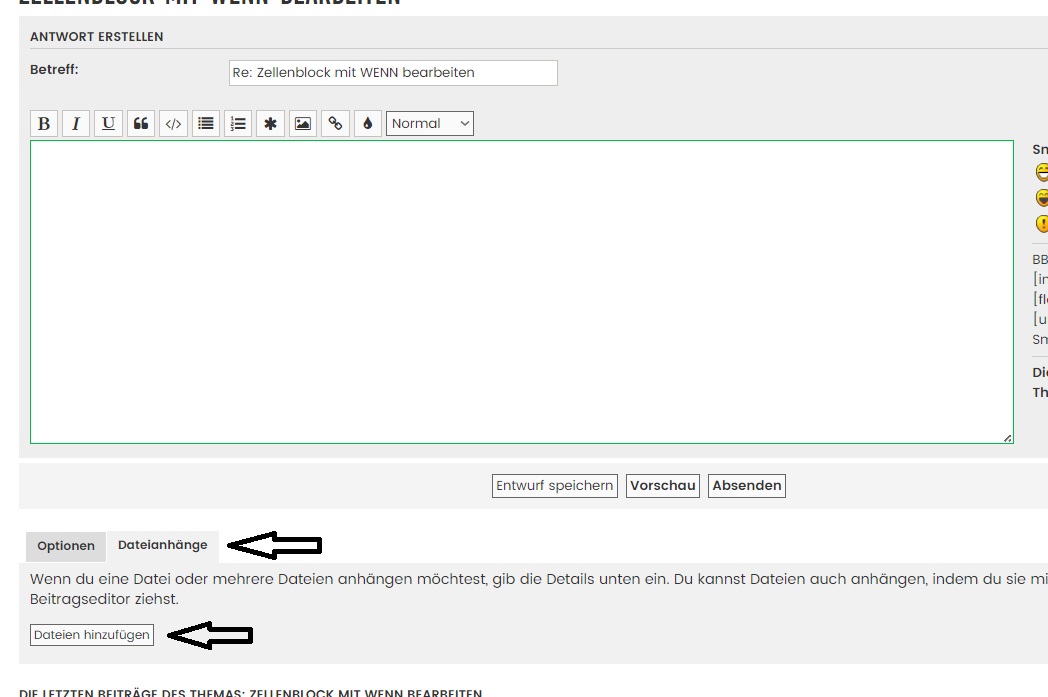Switch to the Optionen tab
The image size is (1048, 697).
[x=66, y=546]
